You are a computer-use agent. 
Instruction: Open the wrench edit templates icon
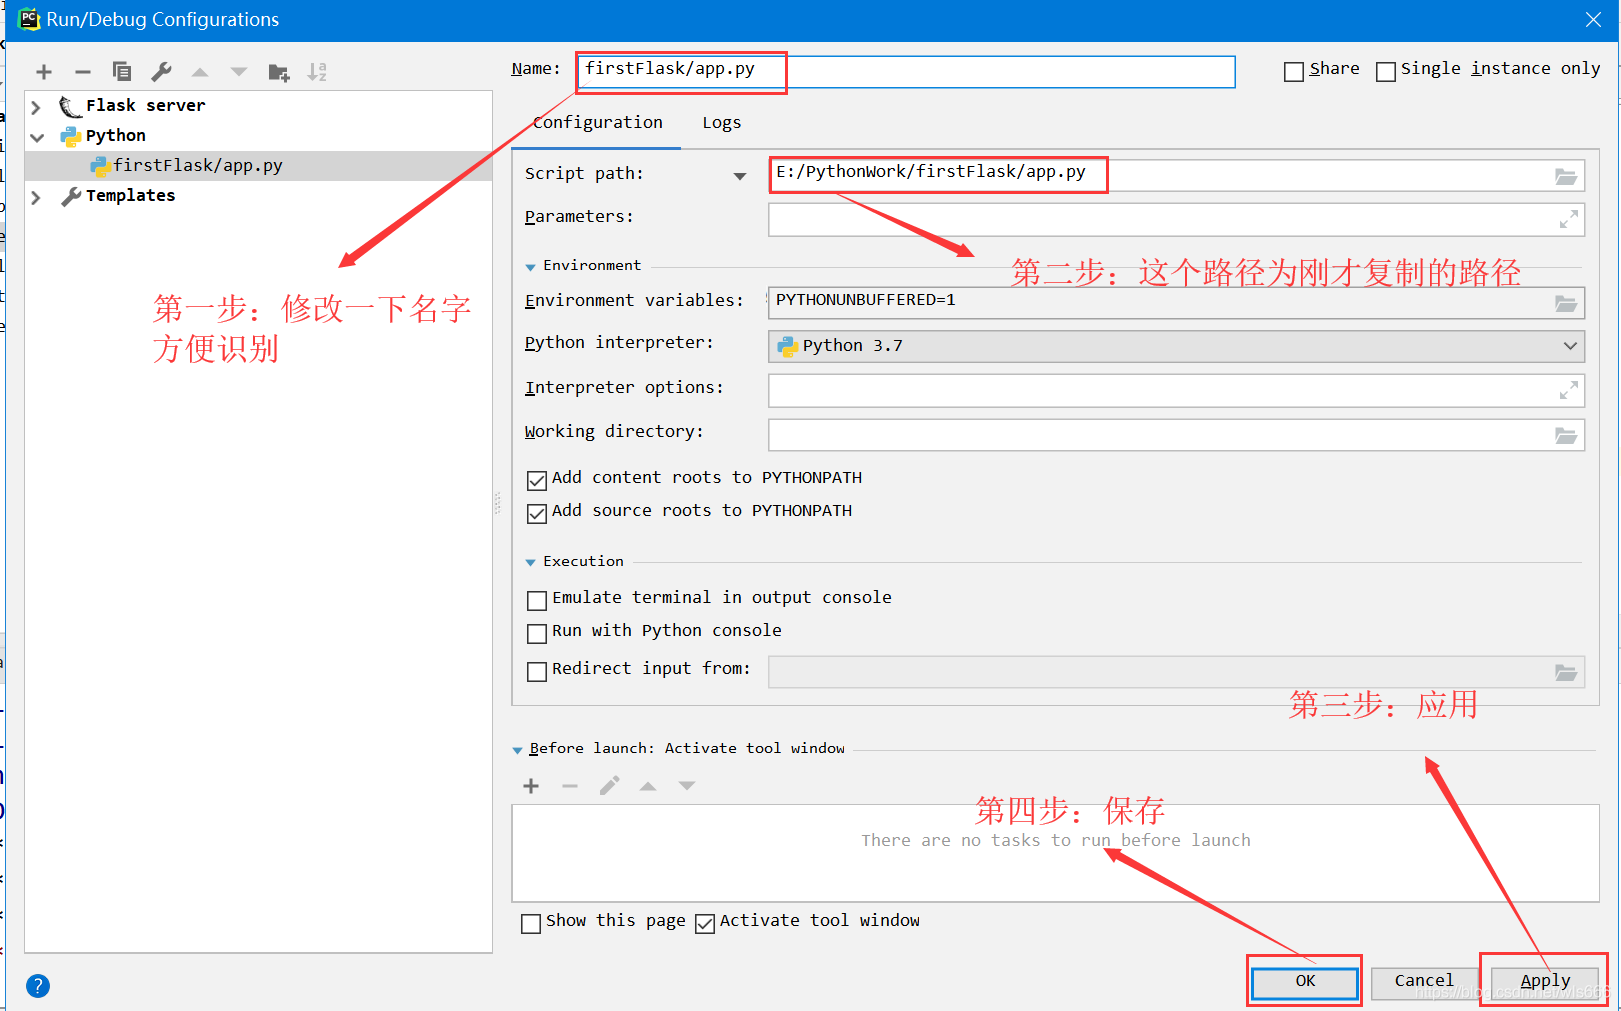[161, 72]
